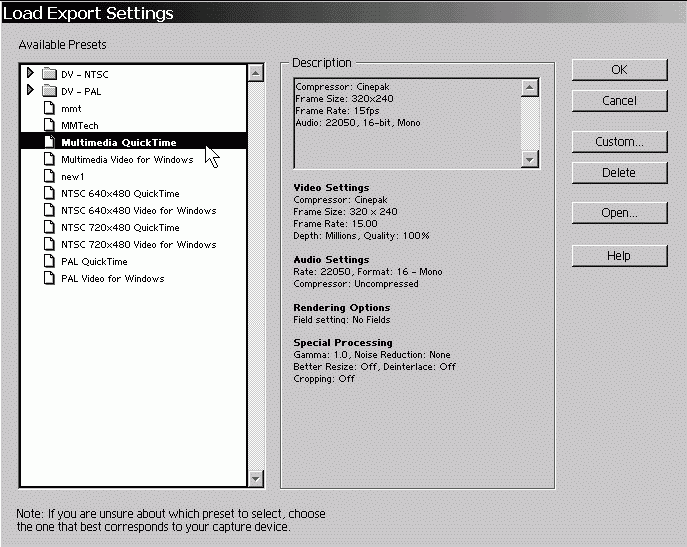Delete the selected preset

pos(619,173)
